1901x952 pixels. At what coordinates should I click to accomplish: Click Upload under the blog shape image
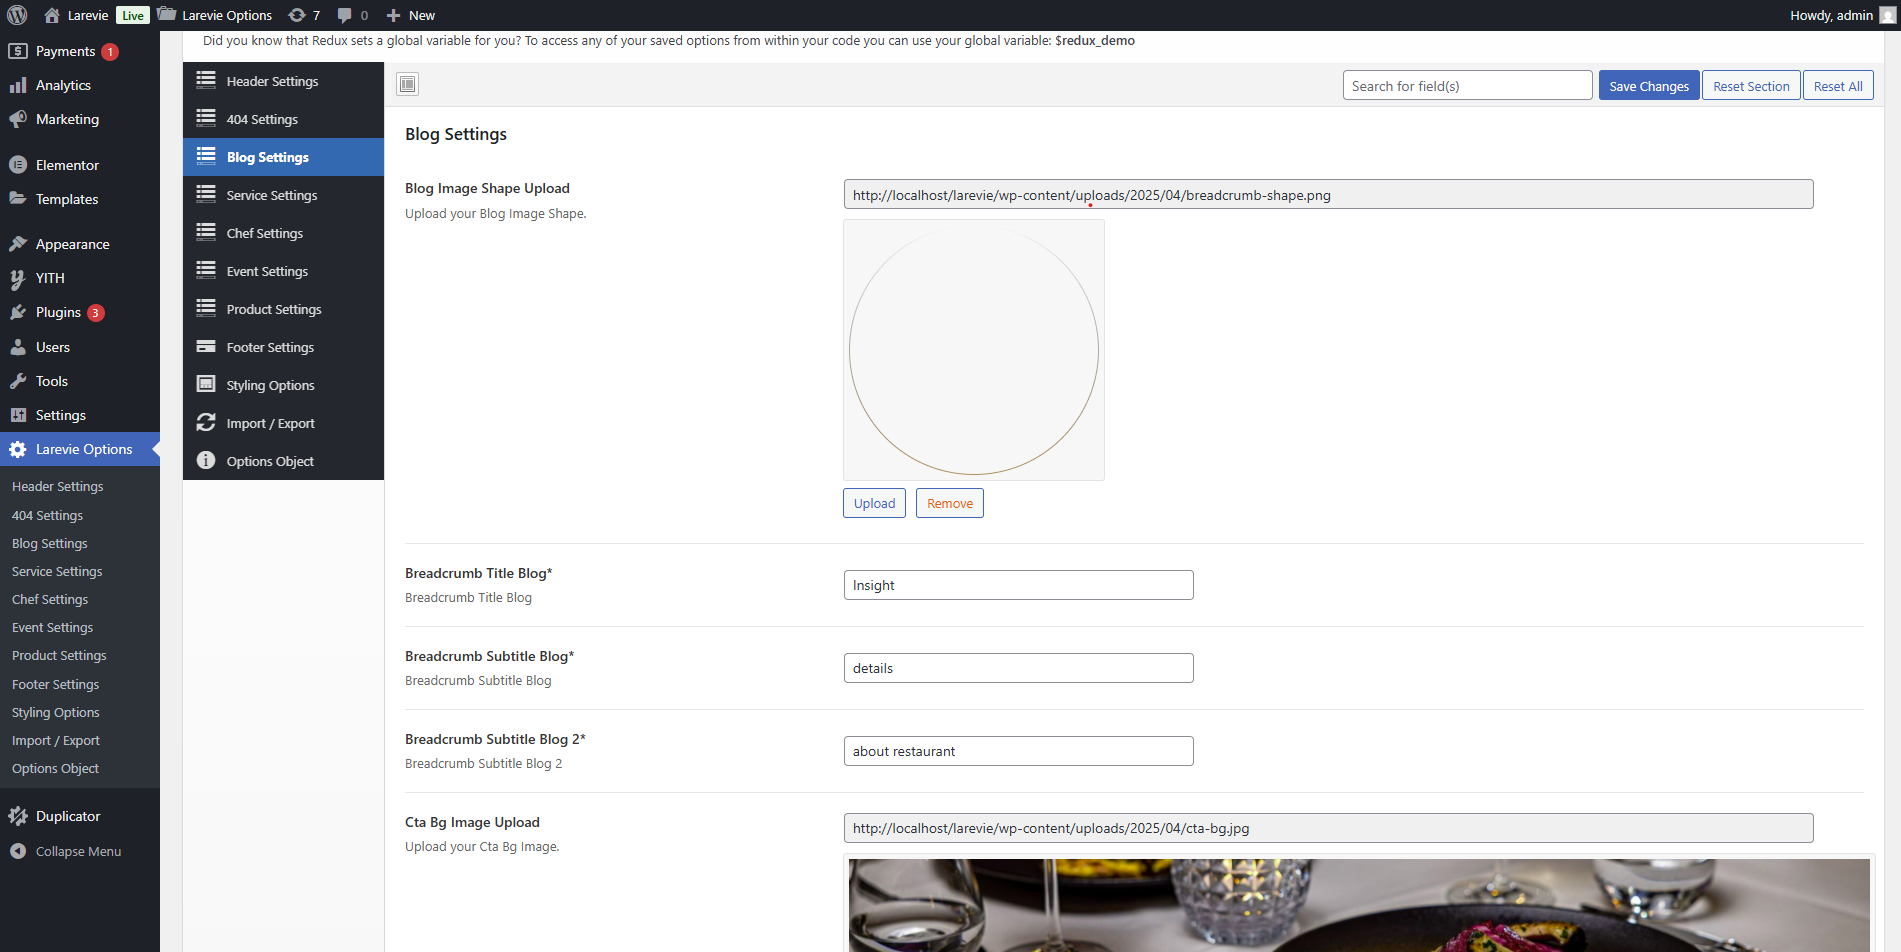pyautogui.click(x=874, y=503)
